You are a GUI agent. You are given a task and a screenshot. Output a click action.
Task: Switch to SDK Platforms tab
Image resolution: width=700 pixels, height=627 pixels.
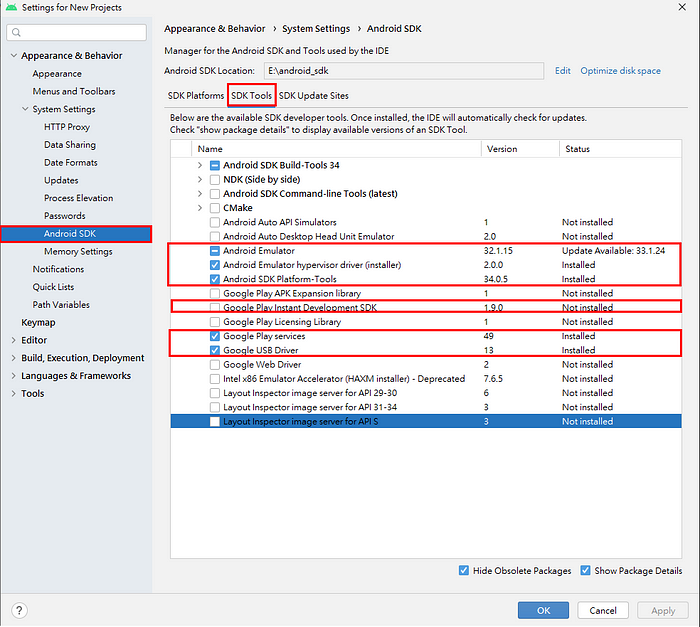point(196,96)
